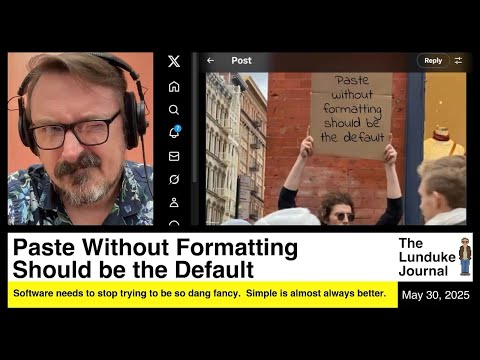The image size is (480, 360).
Task: Click the Lunduke cartoon mascot figure
Action: pyautogui.click(x=465, y=257)
